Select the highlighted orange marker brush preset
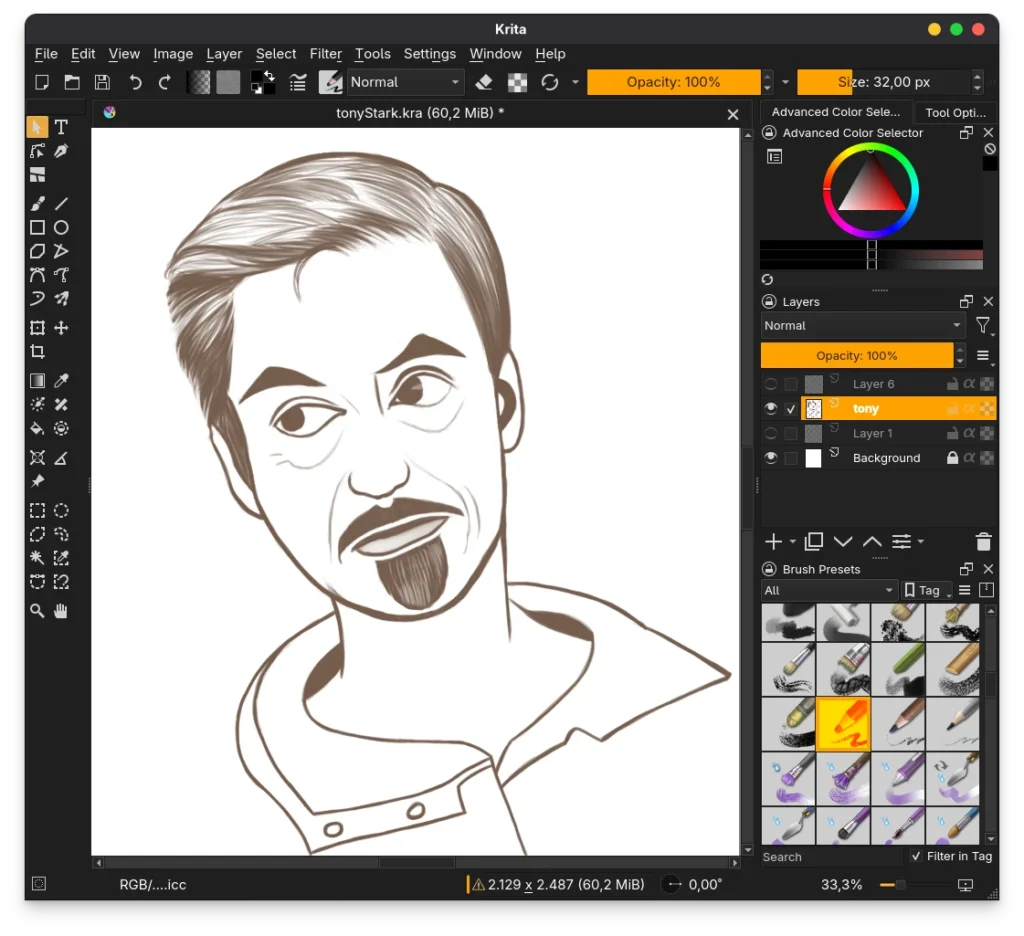This screenshot has width=1024, height=936. point(843,724)
